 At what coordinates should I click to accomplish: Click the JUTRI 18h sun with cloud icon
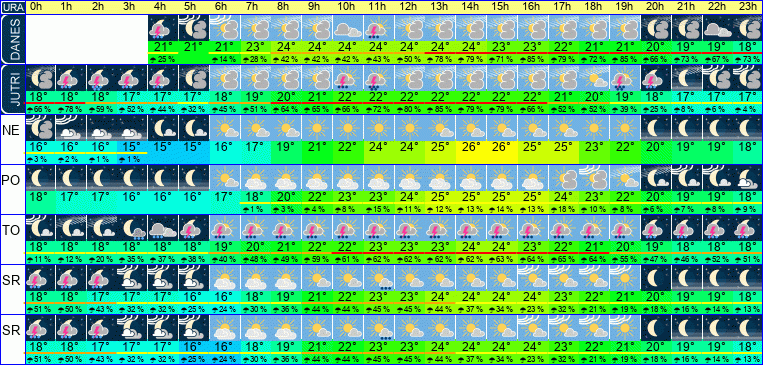595,78
